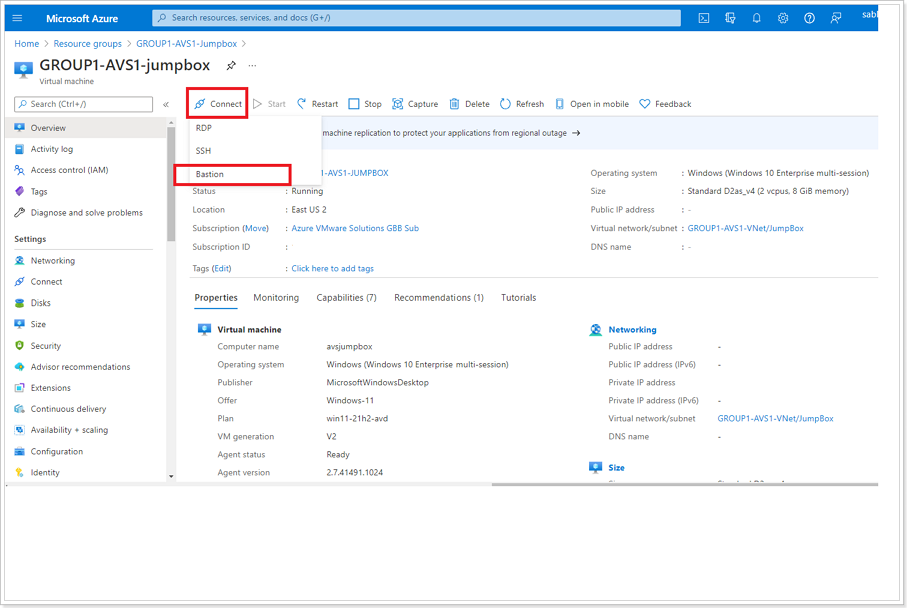Open GROUP1-AVS1-VNet/JumpBox under Networking properties
Screen dimensions: 907x608
[775, 419]
